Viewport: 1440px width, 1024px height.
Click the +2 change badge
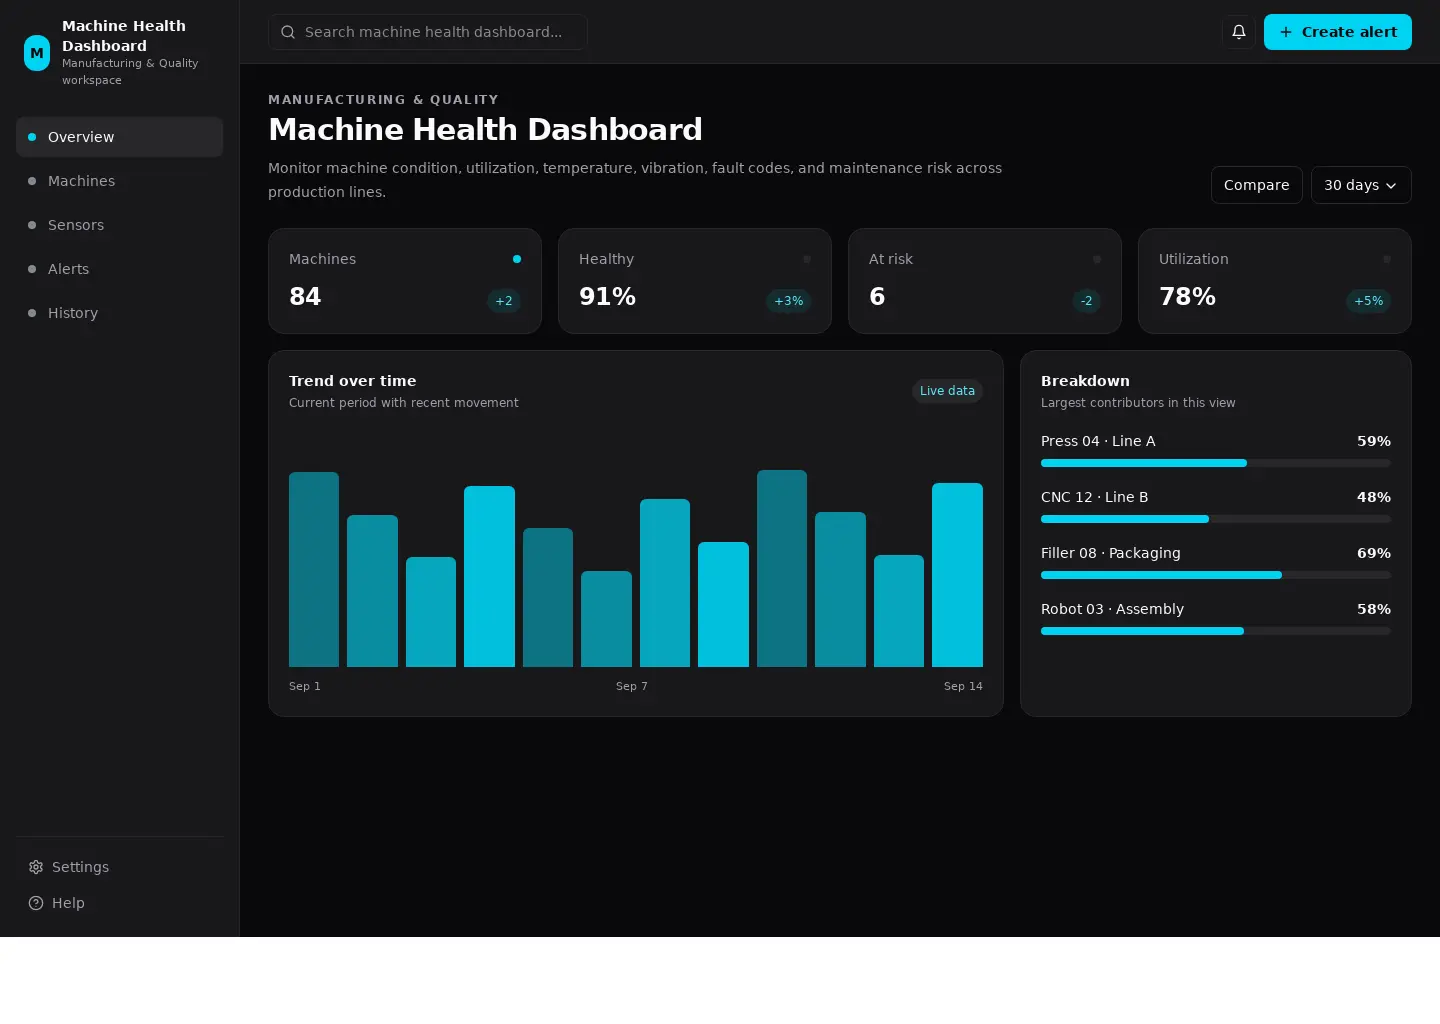pyautogui.click(x=504, y=301)
